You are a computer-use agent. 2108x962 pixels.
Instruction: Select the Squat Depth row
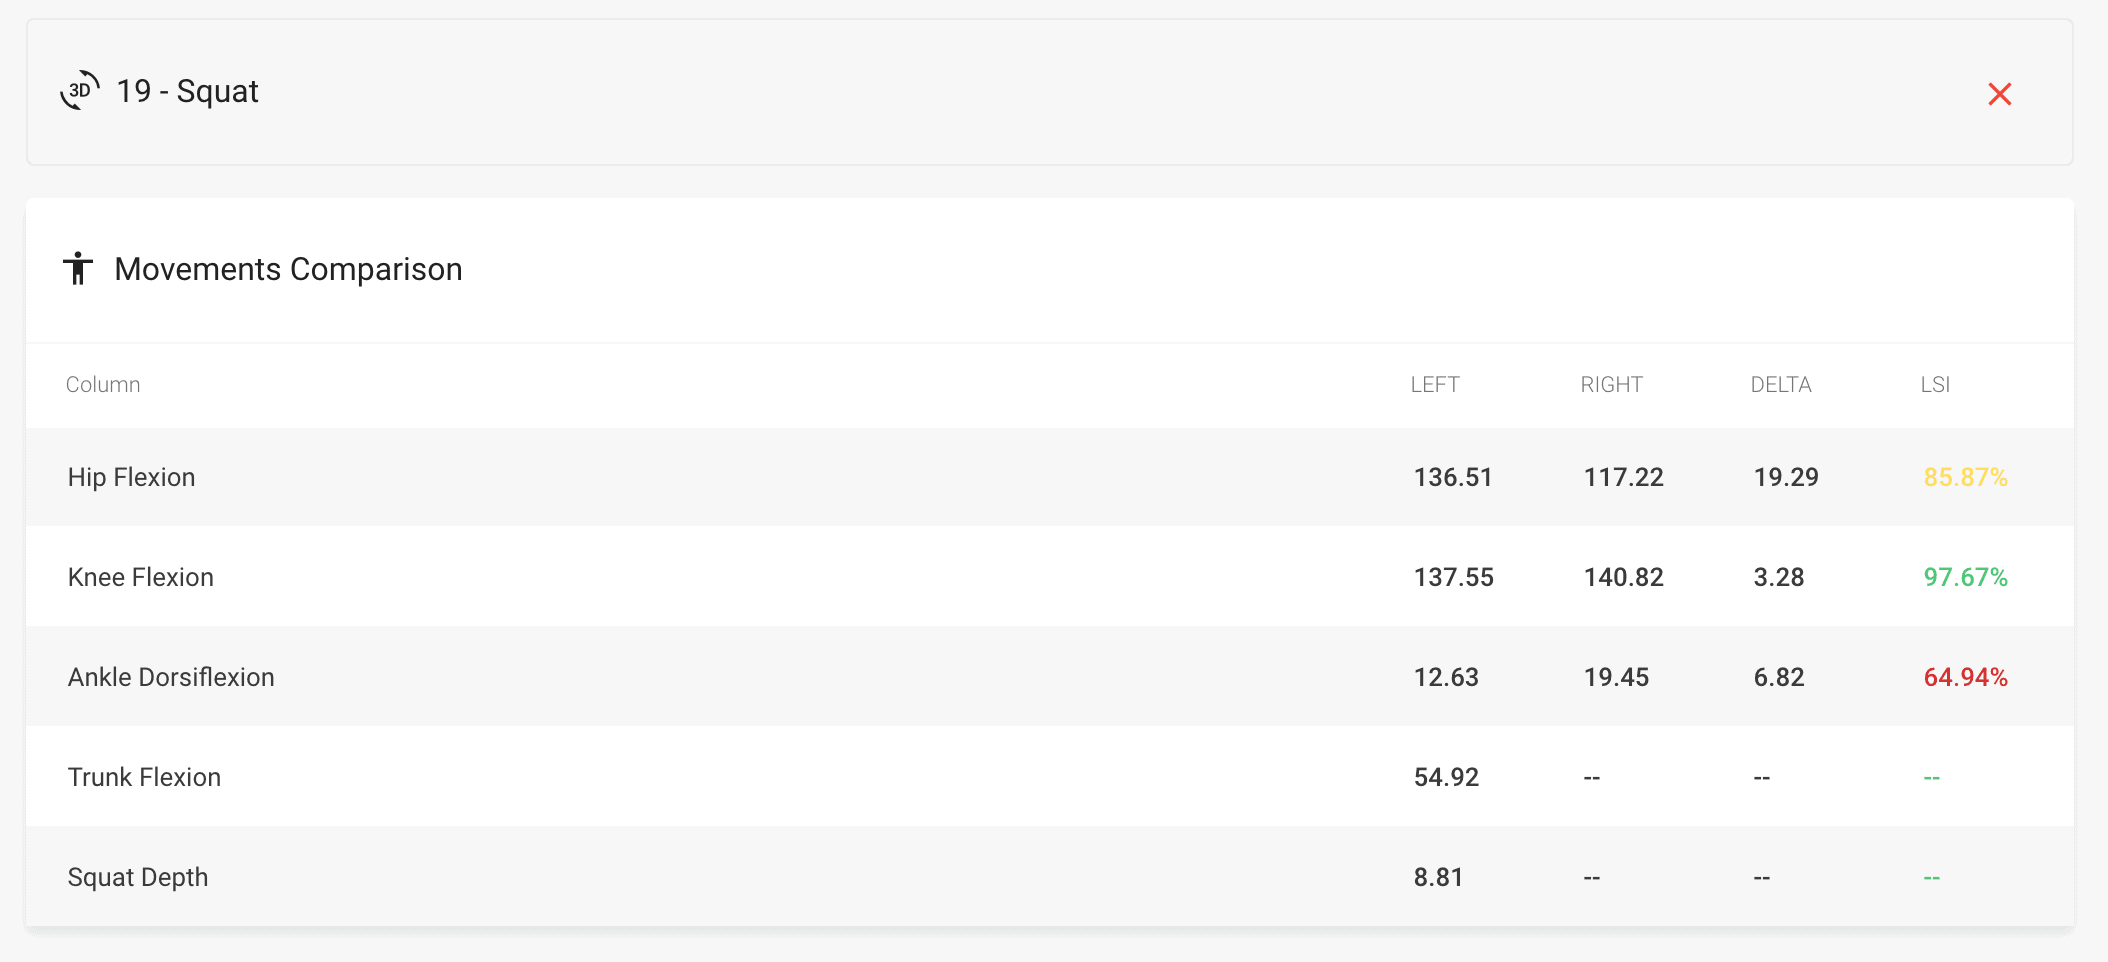point(1050,876)
